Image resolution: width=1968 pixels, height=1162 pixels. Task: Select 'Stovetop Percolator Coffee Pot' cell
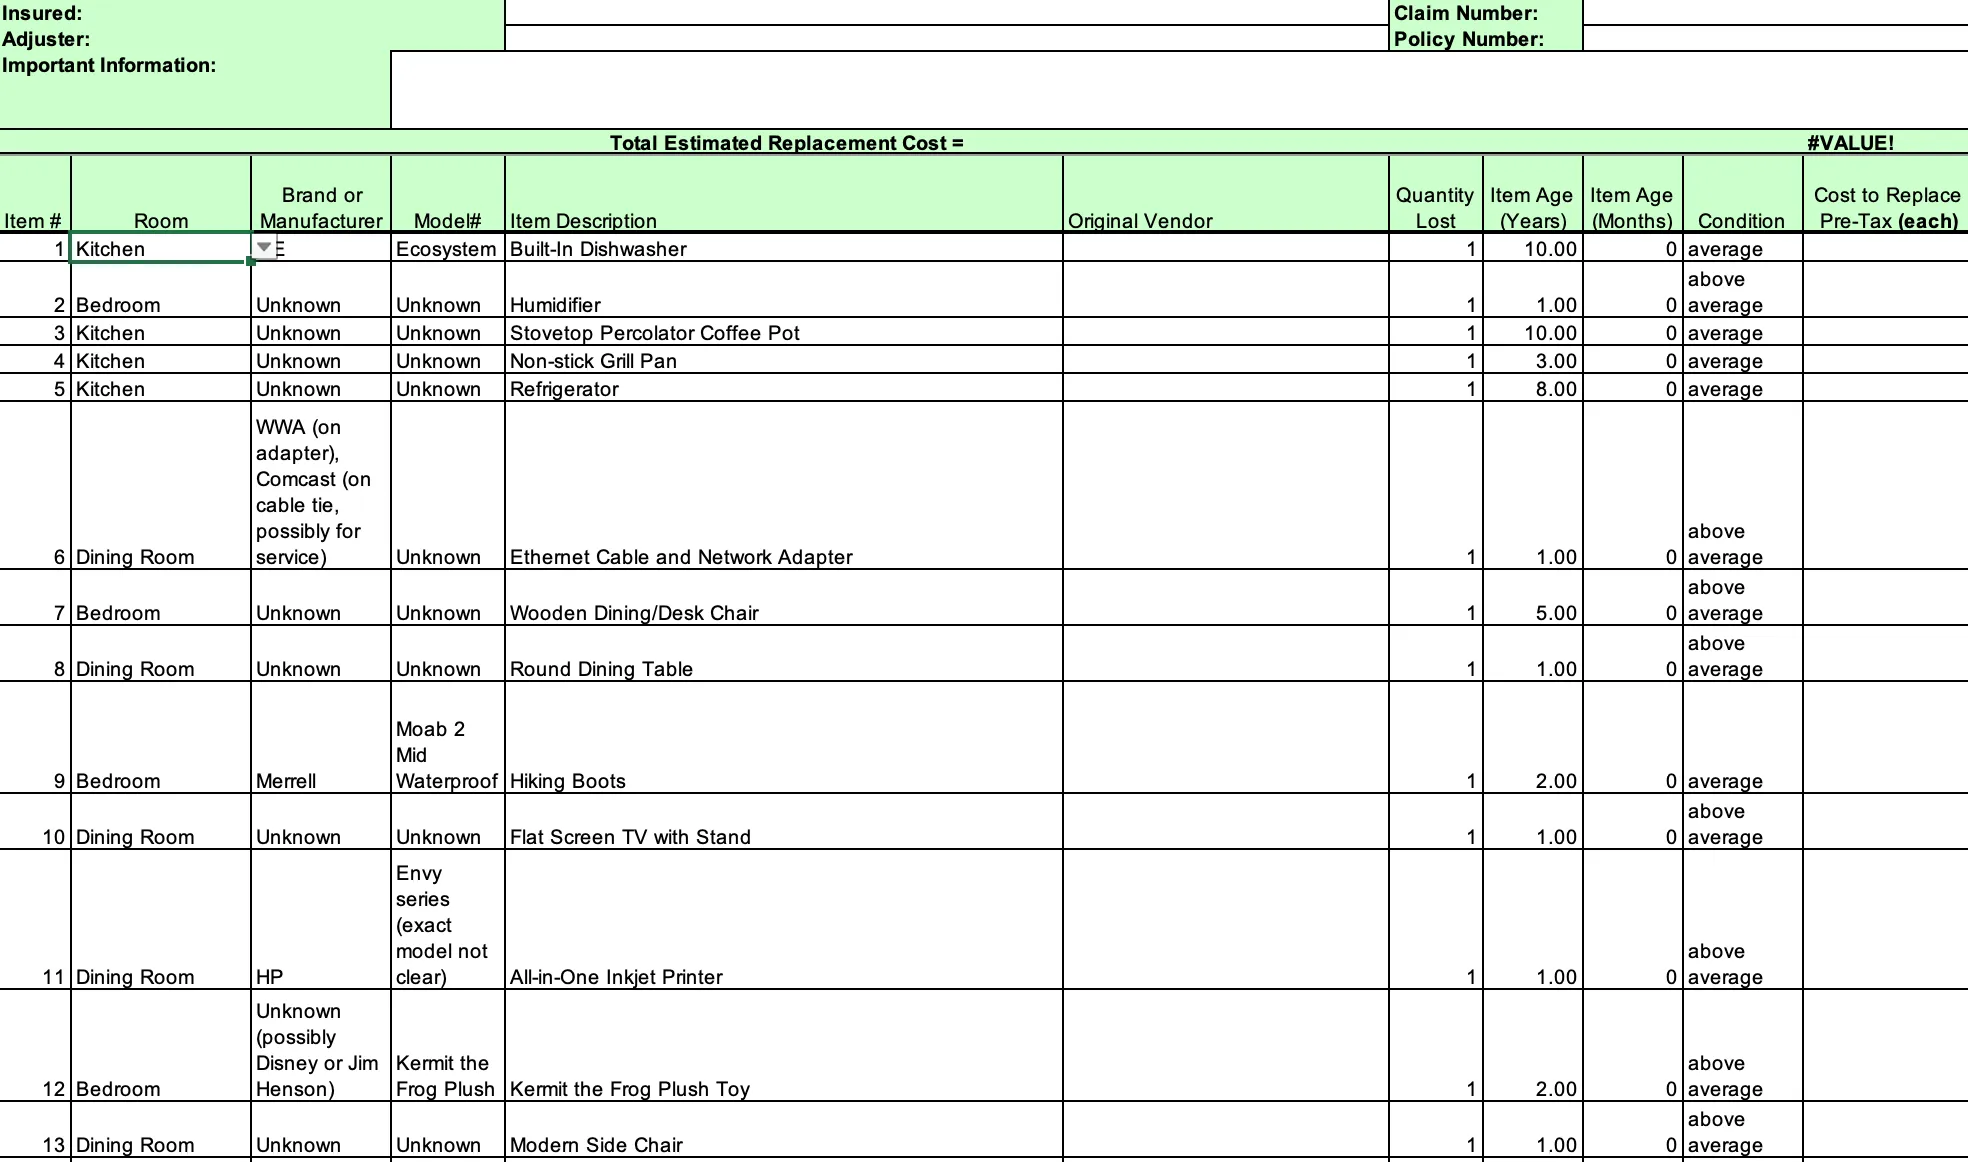tap(784, 332)
